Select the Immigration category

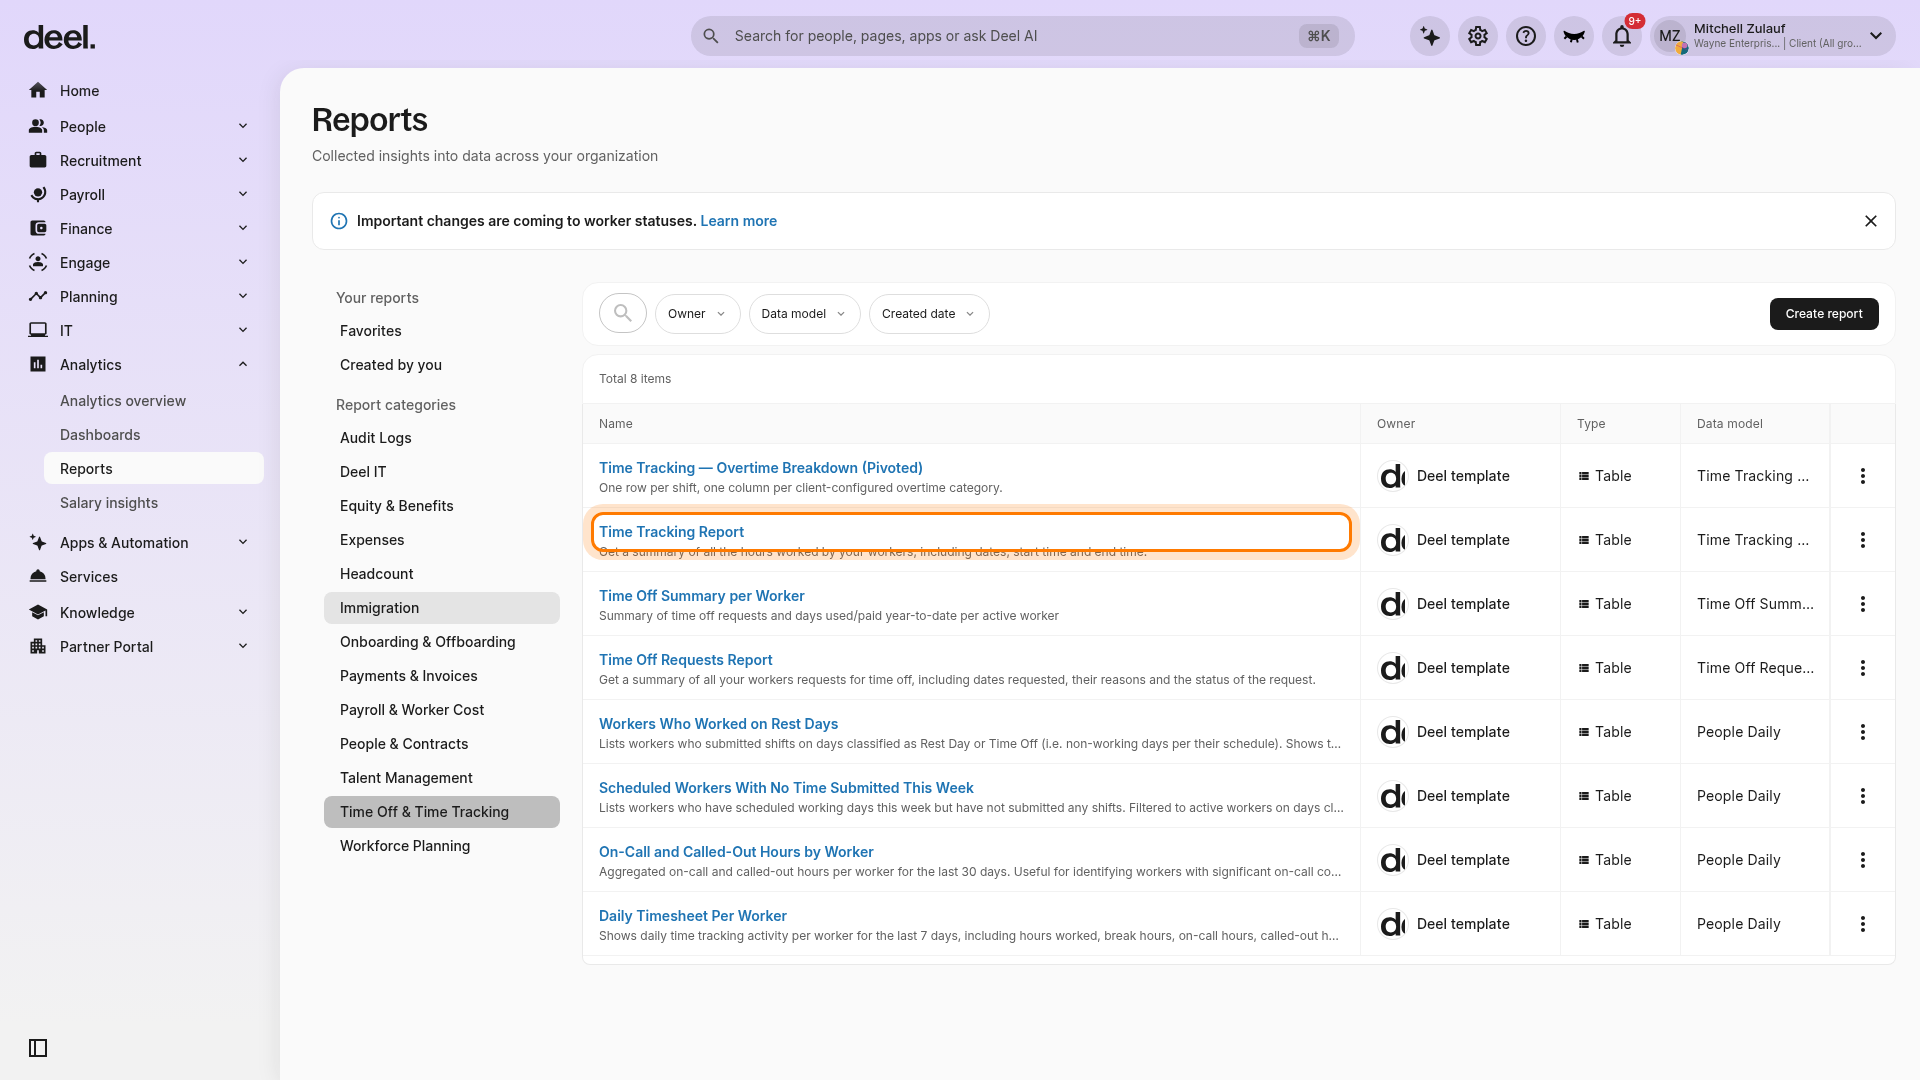(441, 608)
